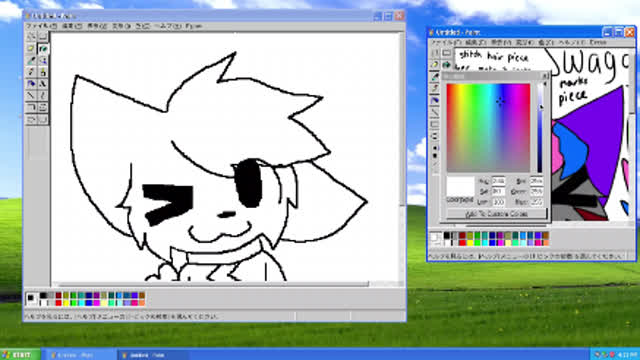
Task: Click the Lum input field
Action: tap(498, 202)
